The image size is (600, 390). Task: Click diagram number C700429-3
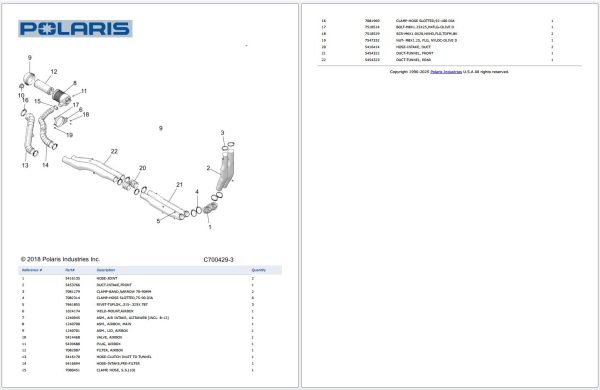coord(218,260)
